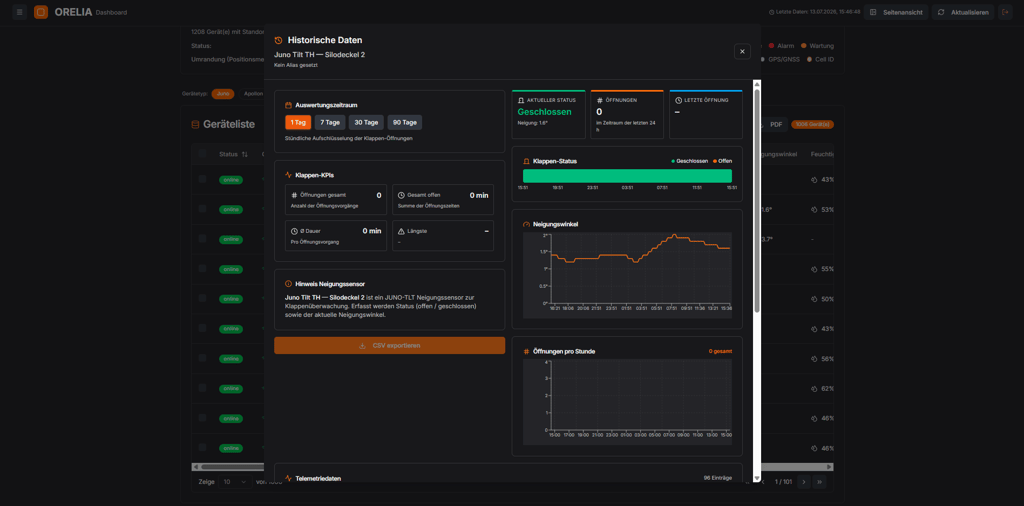Sort by the Status column arrows

[x=245, y=155]
